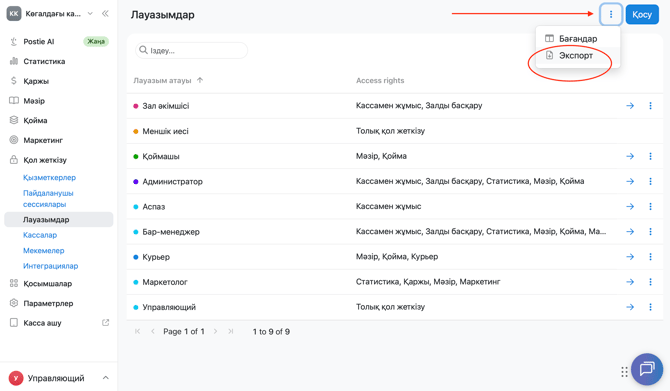
Task: Select Бағандар from the dropdown menu
Action: pyautogui.click(x=577, y=38)
